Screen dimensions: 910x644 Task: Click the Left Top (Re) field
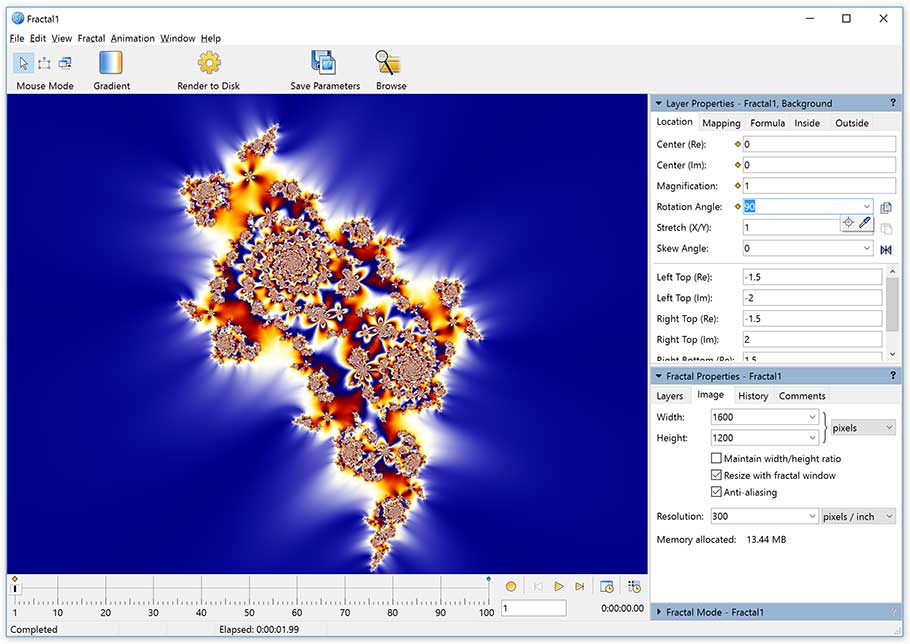click(x=812, y=277)
